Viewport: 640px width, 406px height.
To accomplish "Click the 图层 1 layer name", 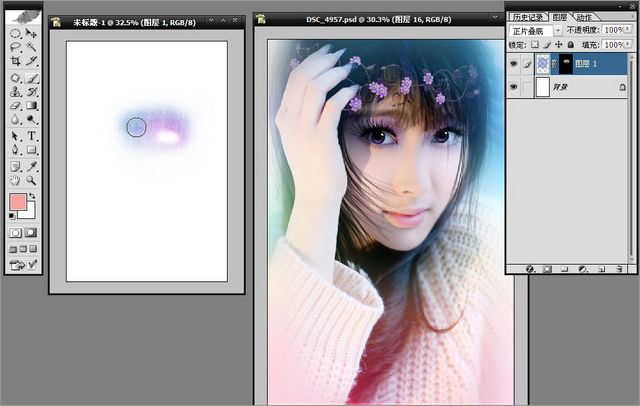I will (x=586, y=64).
